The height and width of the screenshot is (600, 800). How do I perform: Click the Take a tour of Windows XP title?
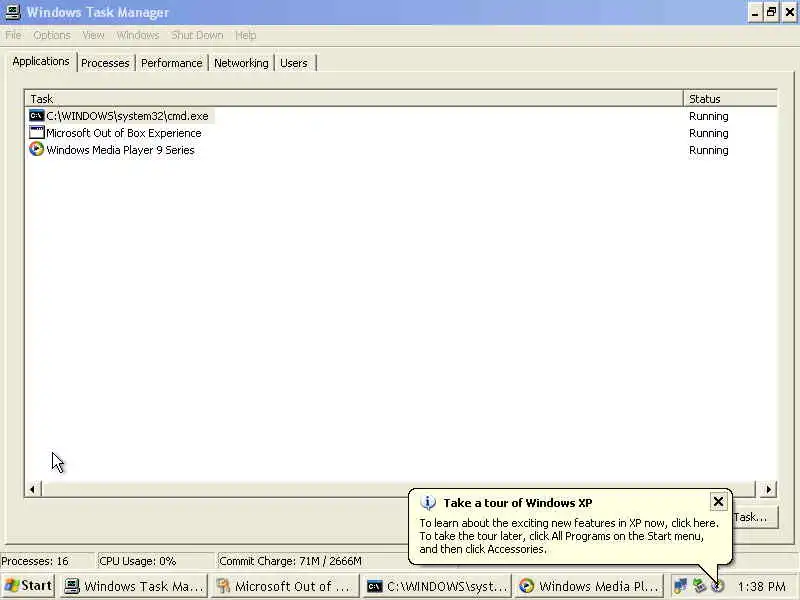point(517,503)
